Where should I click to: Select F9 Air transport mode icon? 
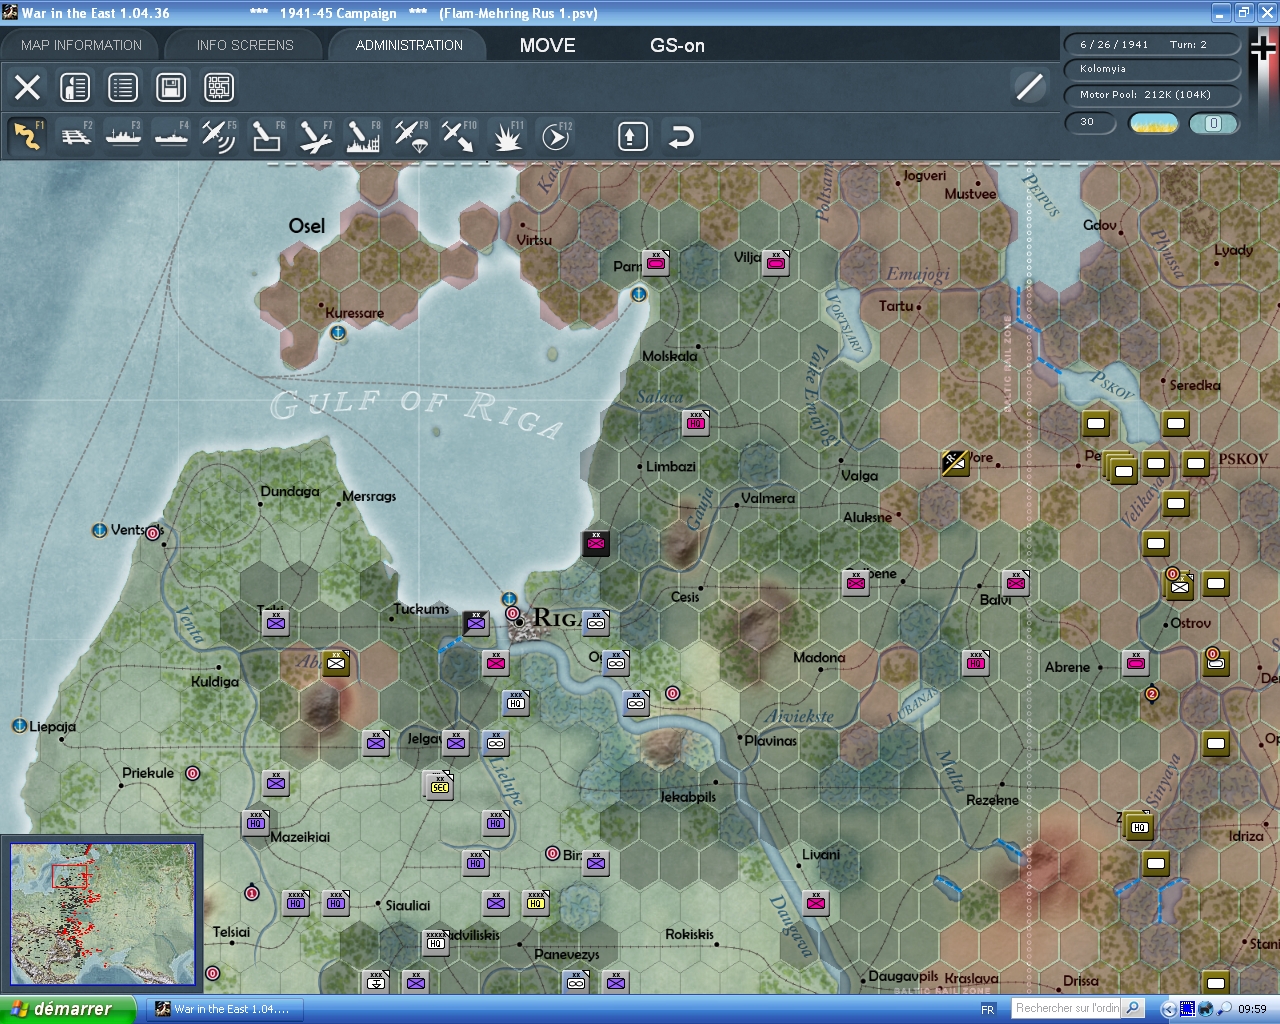pos(411,136)
